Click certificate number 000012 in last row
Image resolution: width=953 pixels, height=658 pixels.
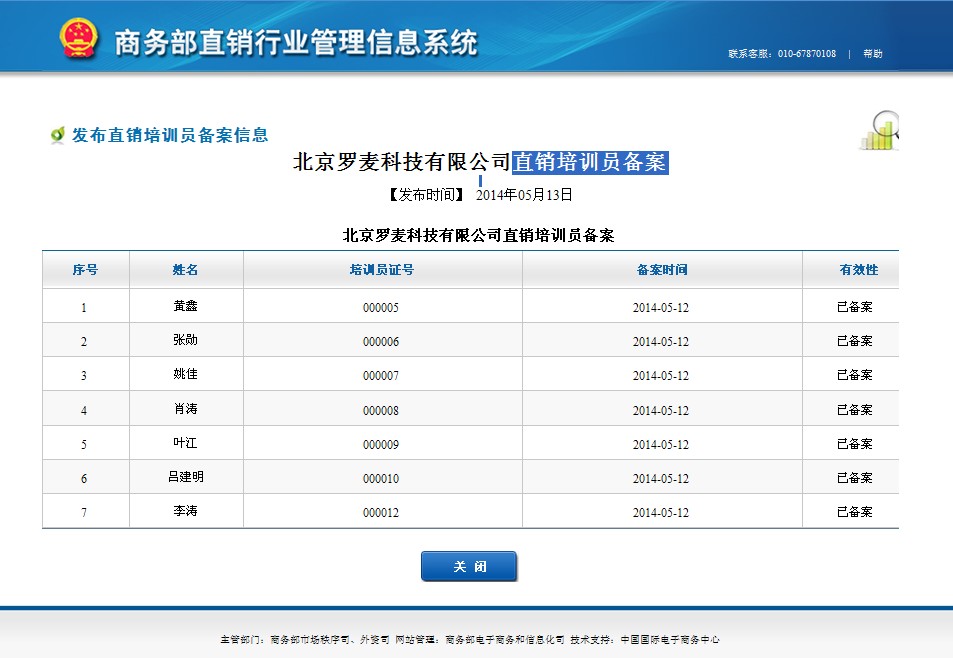click(381, 513)
